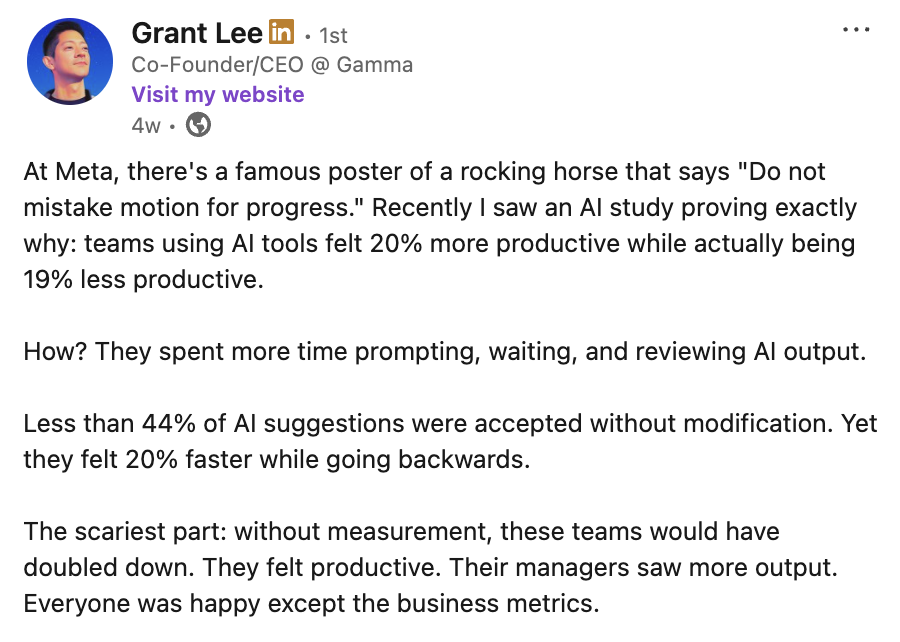This screenshot has width=900, height=642.
Task: Click the Co-Founder/CEO @ Gamma headline
Action: 272,65
